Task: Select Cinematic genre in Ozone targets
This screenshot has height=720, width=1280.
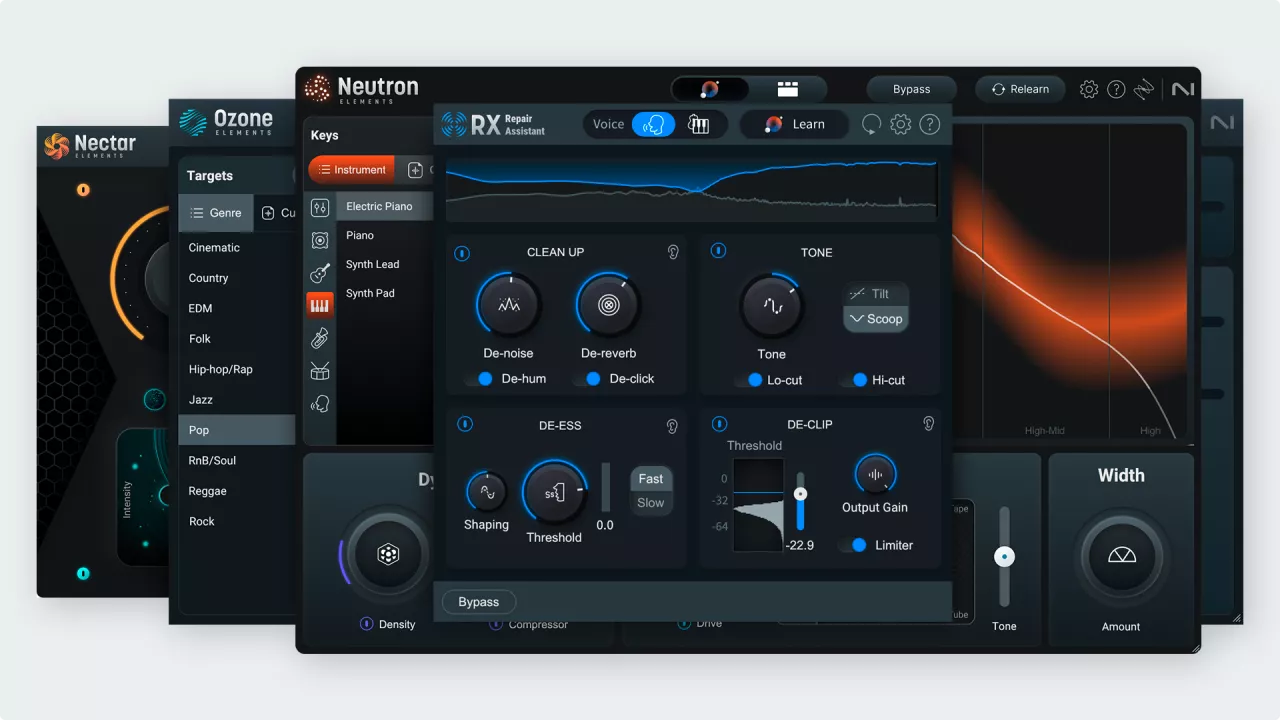Action: (x=237, y=247)
